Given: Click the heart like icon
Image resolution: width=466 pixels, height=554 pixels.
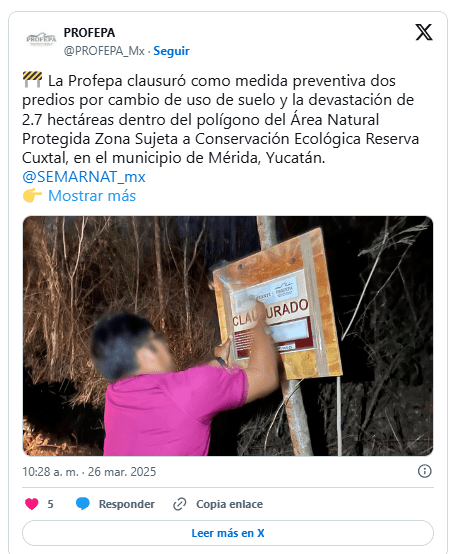Looking at the screenshot, I should 32,504.
